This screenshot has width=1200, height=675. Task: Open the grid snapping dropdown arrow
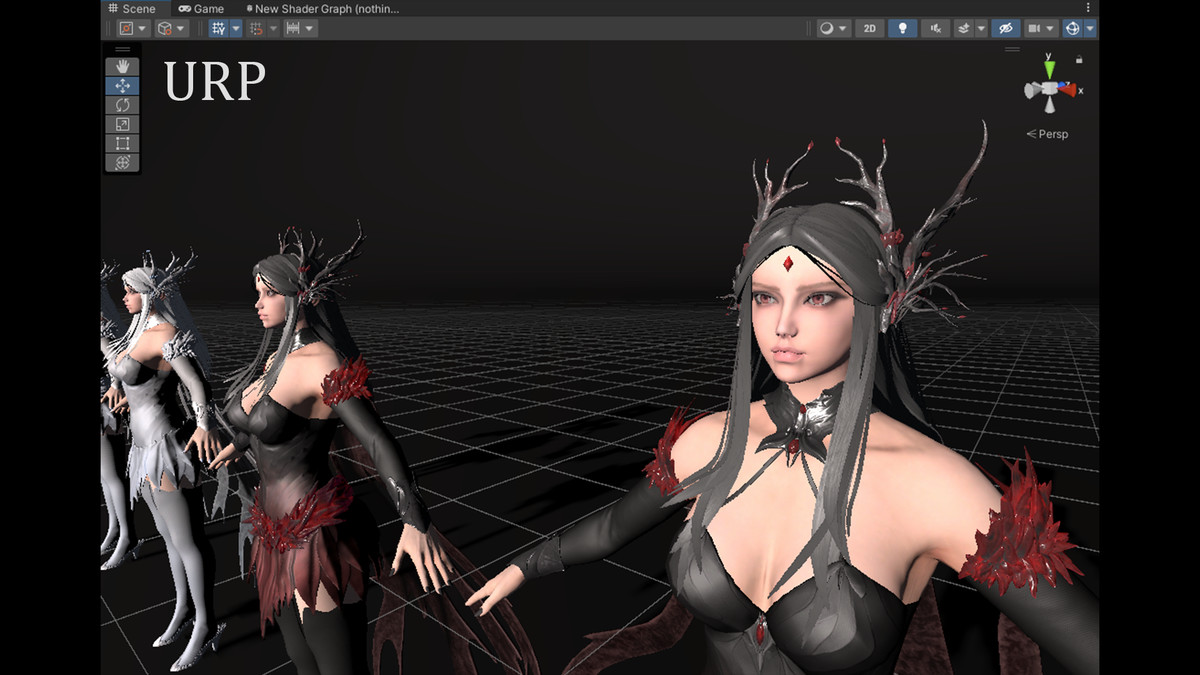271,28
